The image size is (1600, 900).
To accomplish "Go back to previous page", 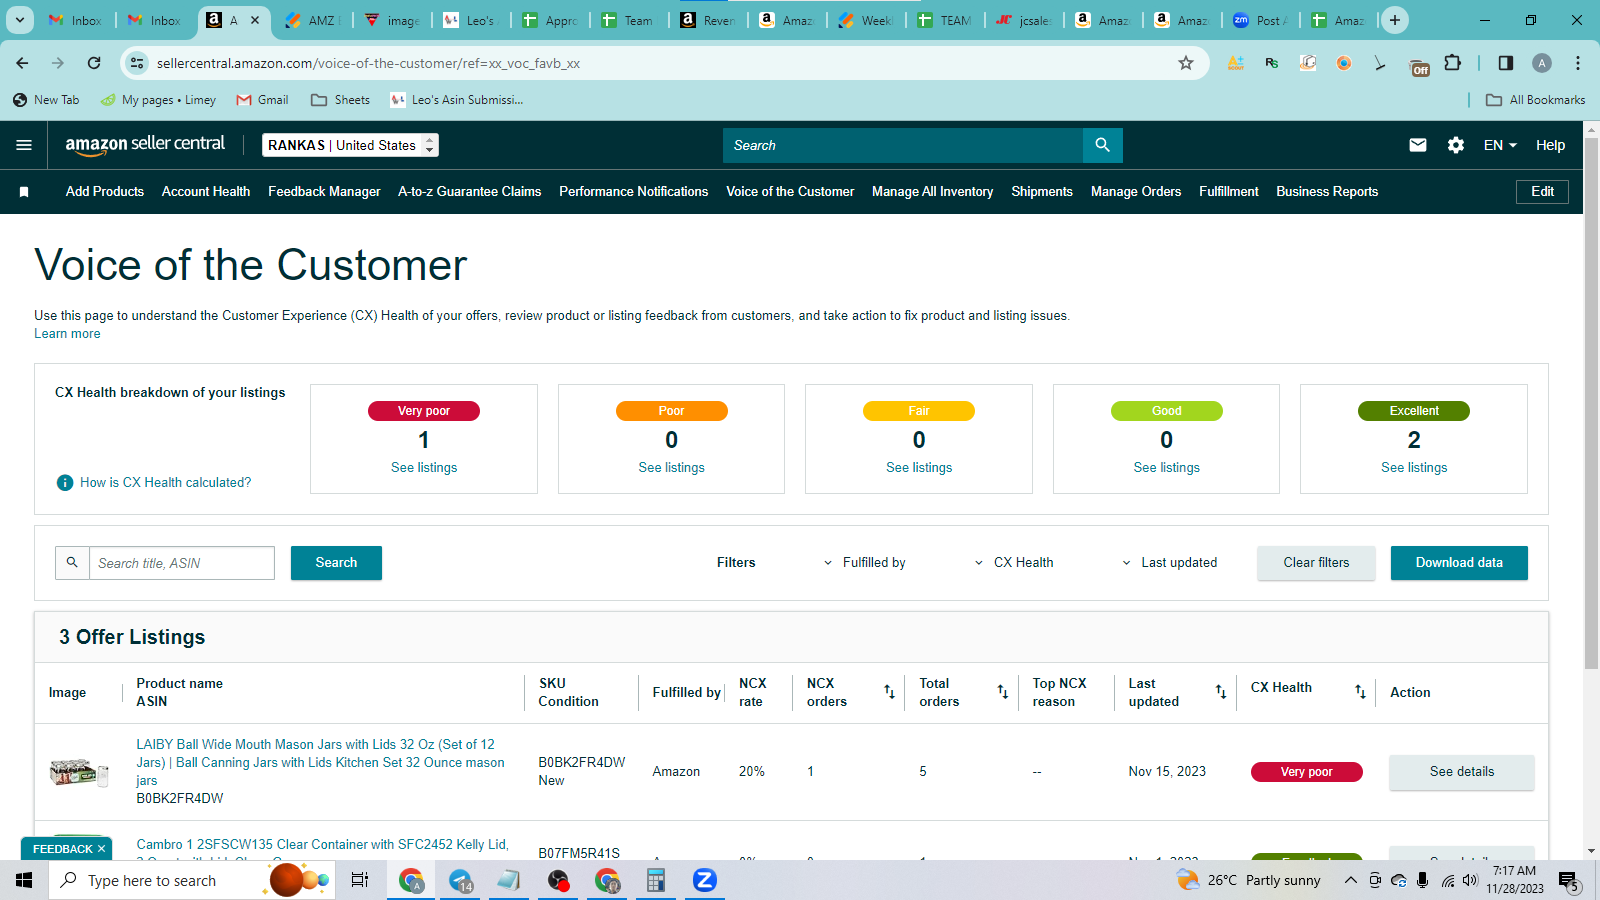I will pyautogui.click(x=22, y=63).
